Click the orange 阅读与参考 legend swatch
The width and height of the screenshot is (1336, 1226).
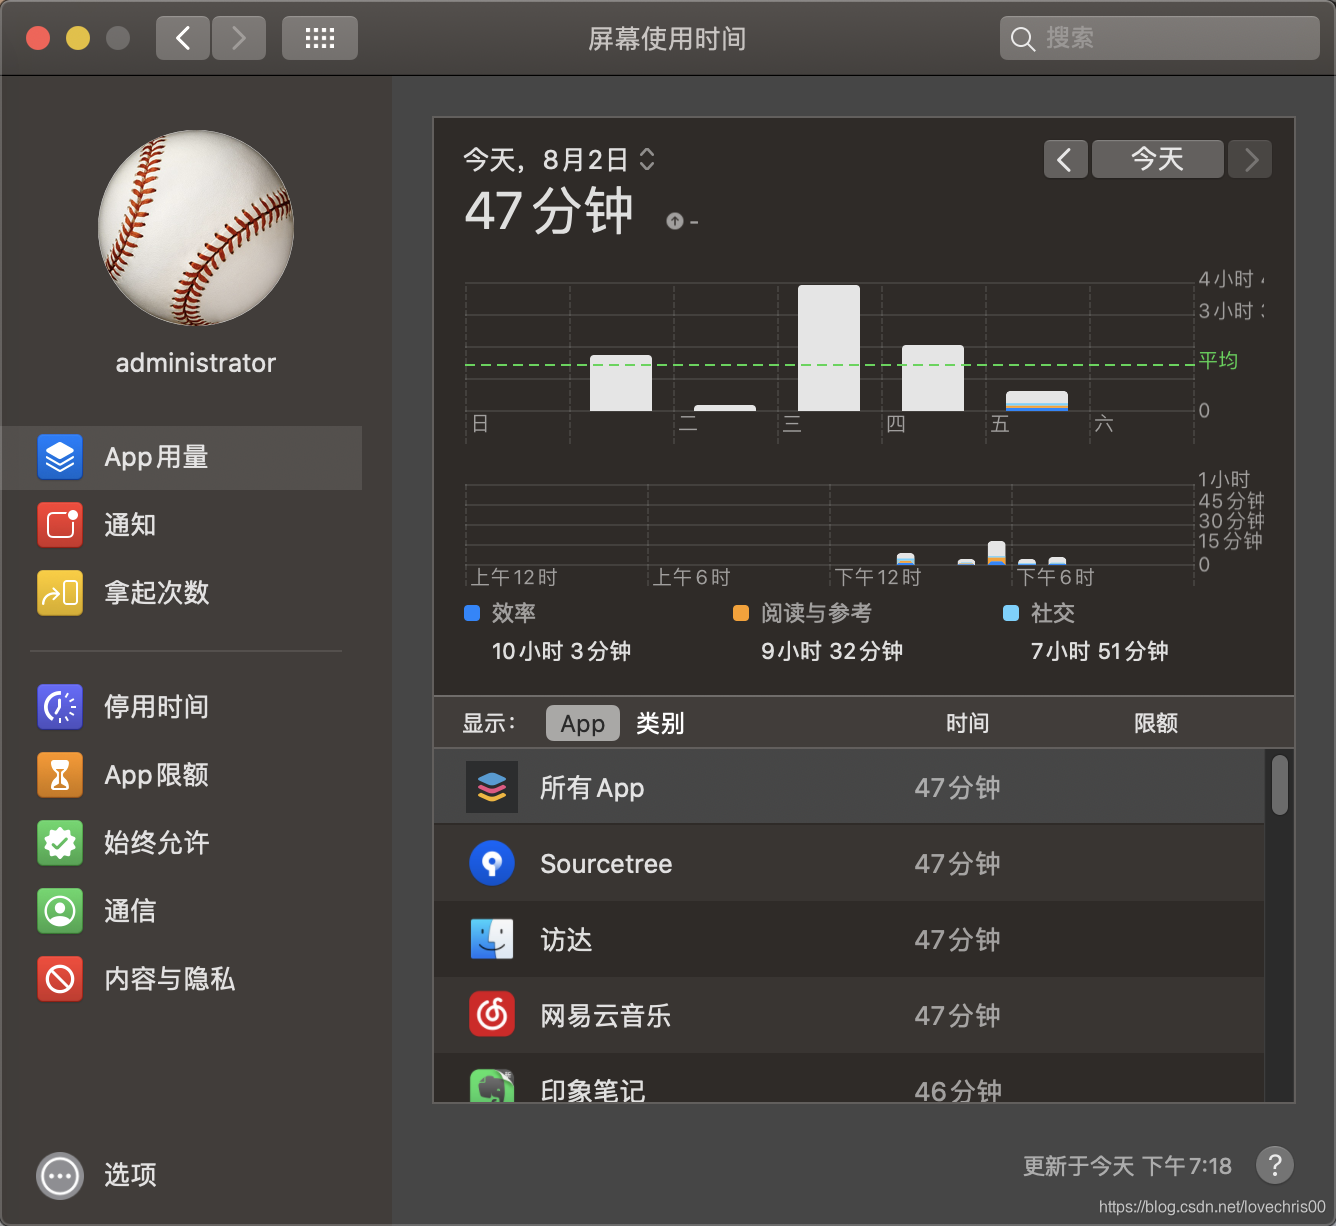point(741,613)
